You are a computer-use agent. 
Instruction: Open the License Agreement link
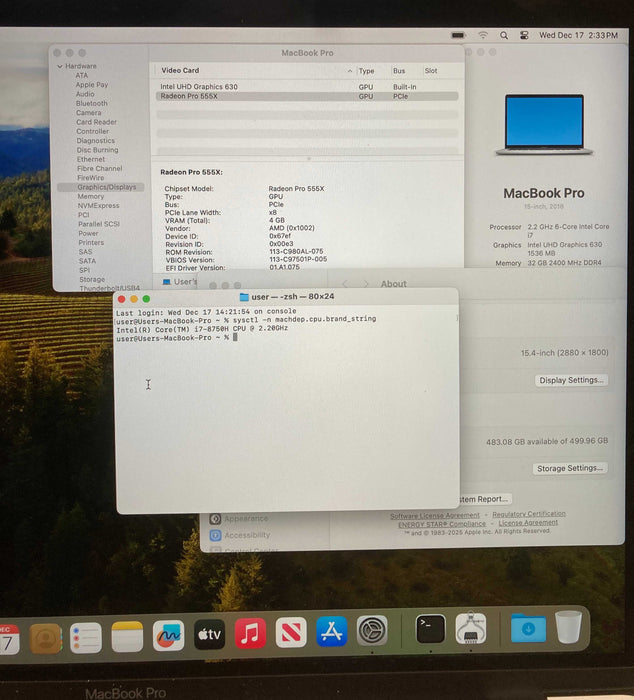528,523
